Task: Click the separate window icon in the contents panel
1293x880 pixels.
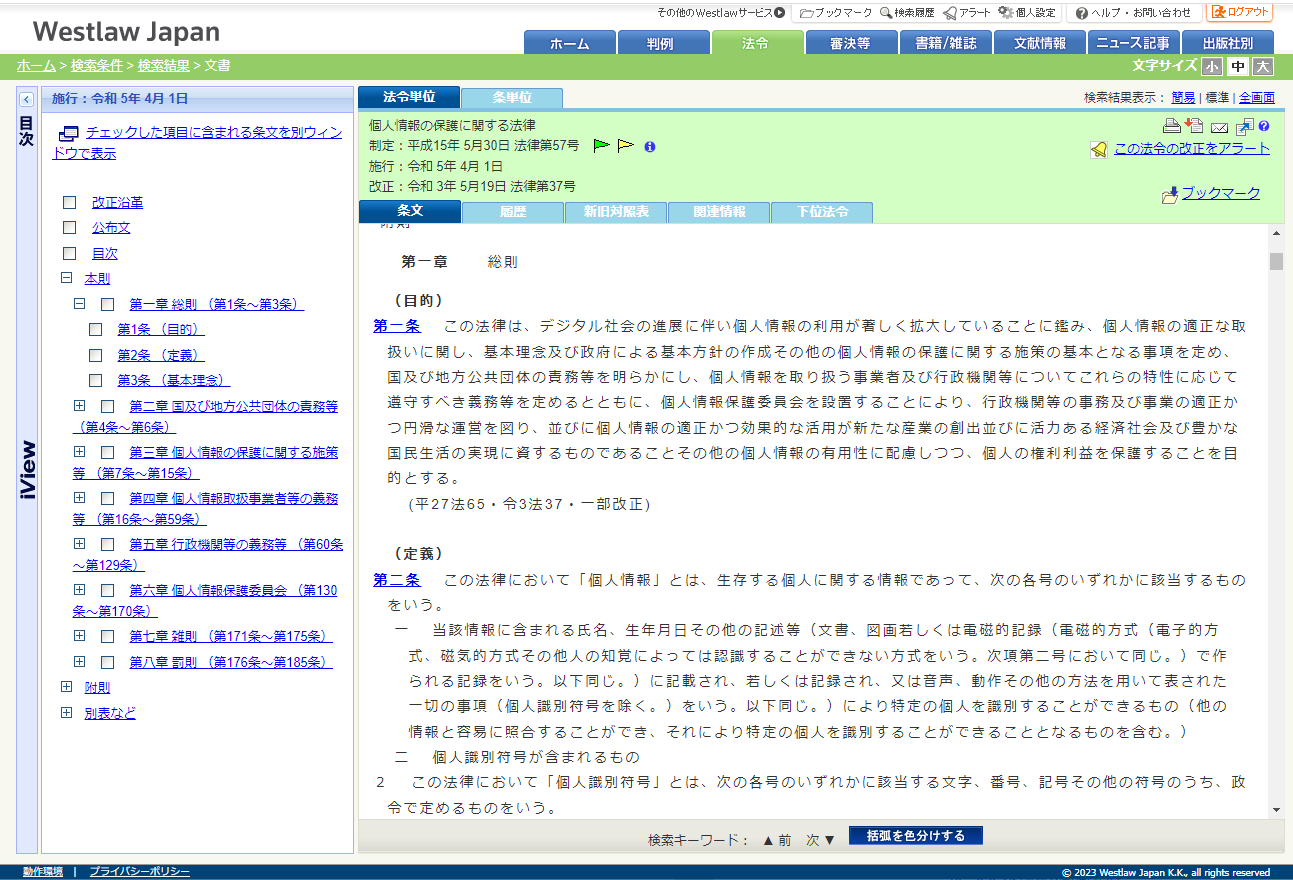Action: tap(68, 133)
